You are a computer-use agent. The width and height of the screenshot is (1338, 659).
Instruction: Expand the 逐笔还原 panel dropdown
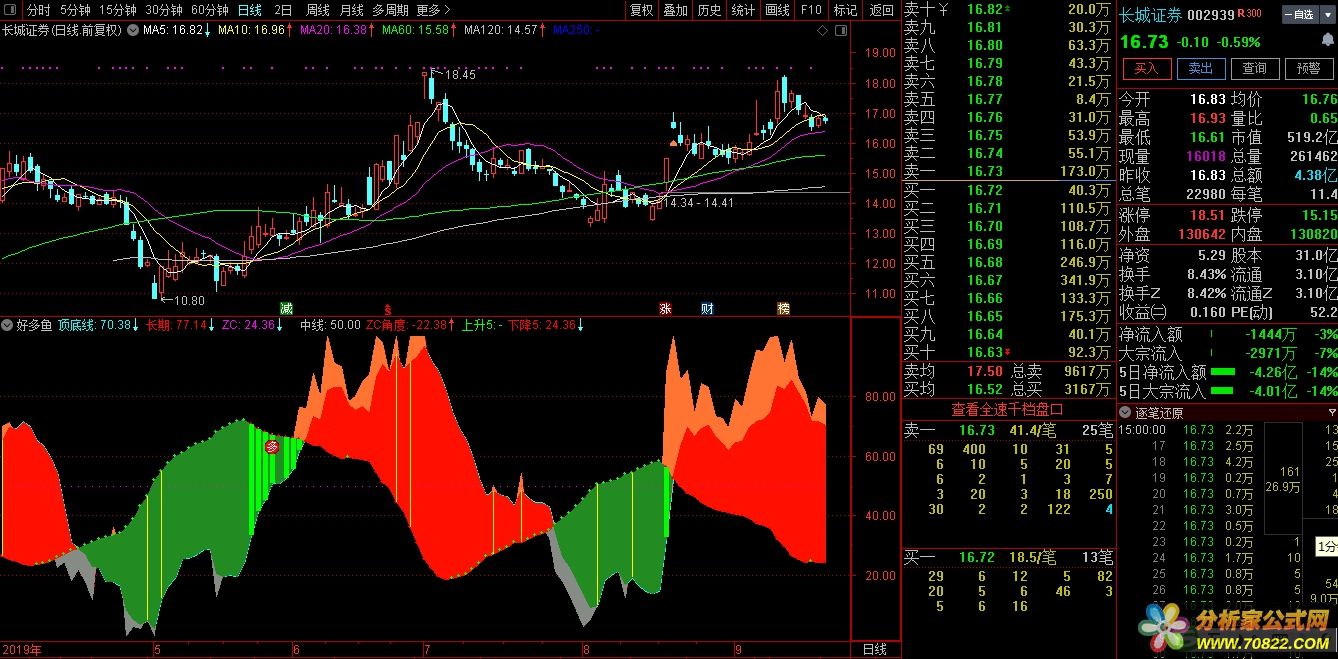(x=1125, y=412)
